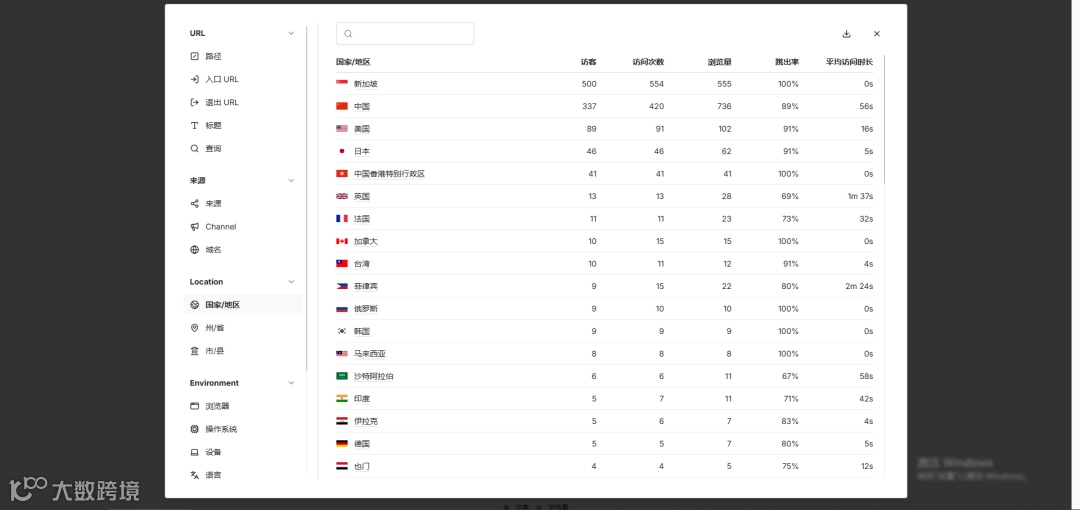
Task: Click the 中国香港特别行政区 row name
Action: tap(389, 174)
